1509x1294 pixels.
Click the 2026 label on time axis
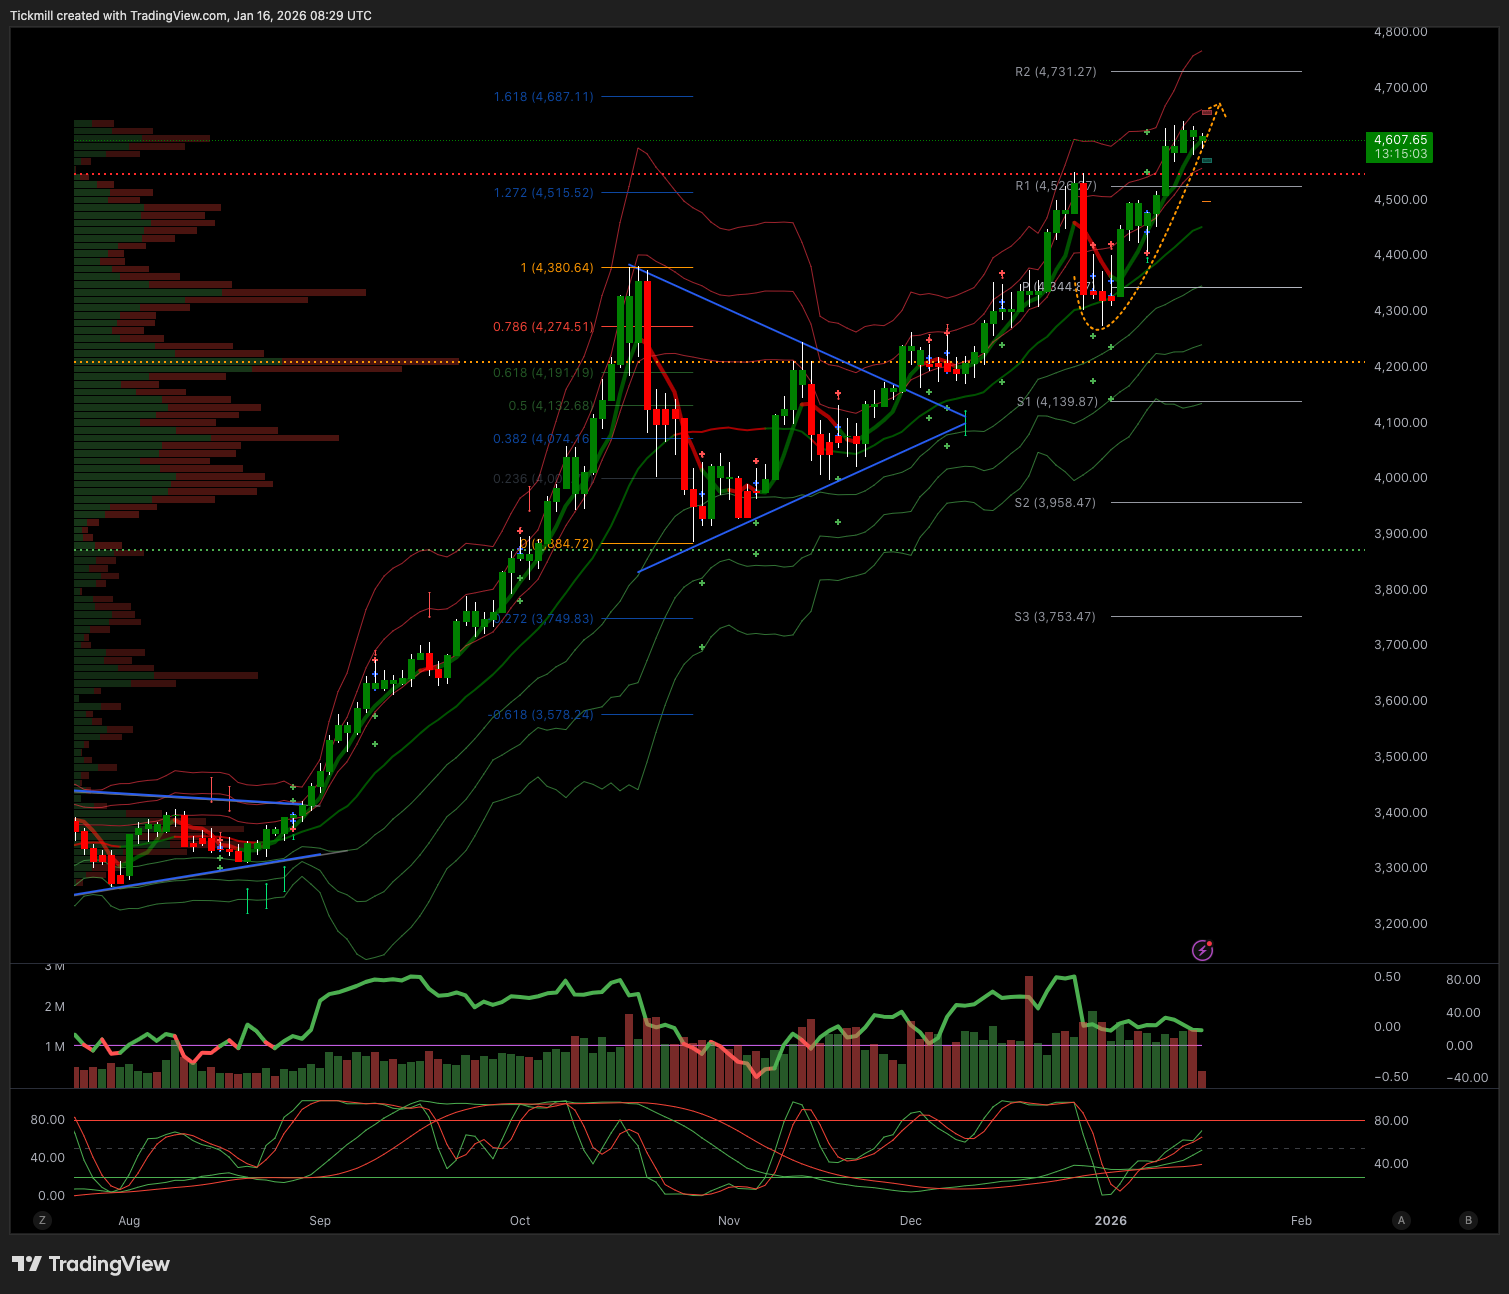[1110, 1221]
